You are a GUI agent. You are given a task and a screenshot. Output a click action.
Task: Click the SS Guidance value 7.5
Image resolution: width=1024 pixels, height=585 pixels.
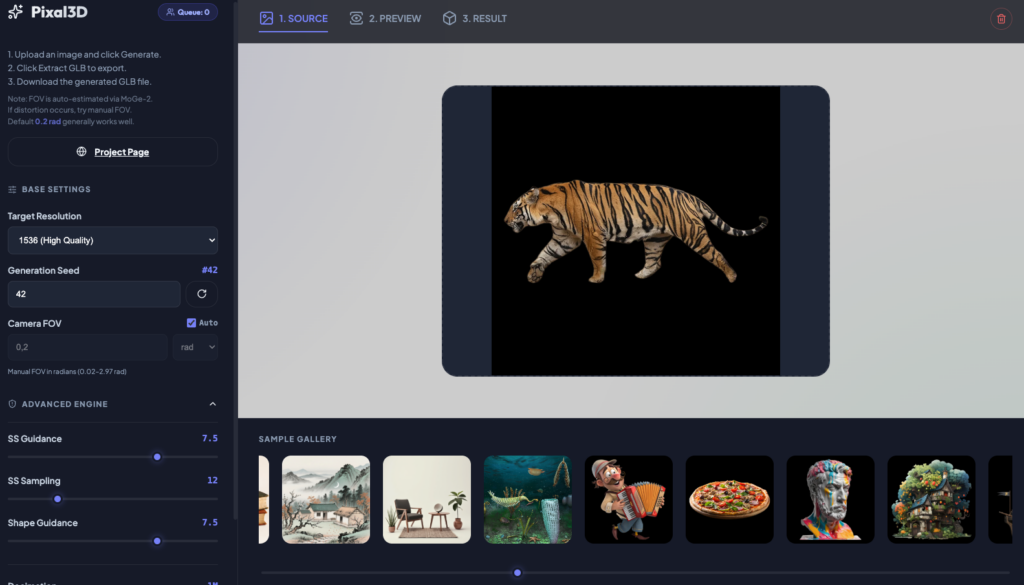pyautogui.click(x=210, y=438)
